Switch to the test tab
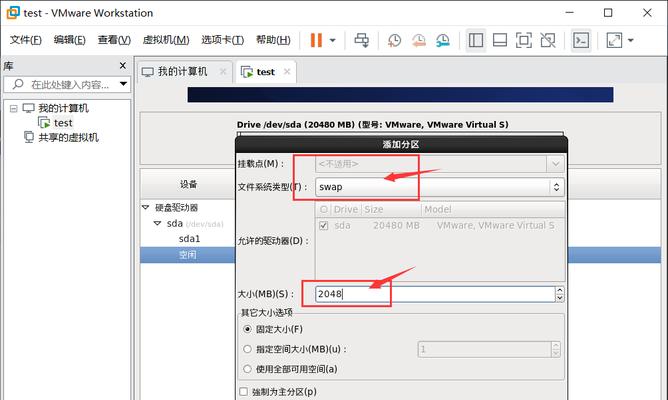Screen dimensions: 668x400 (x=265, y=72)
